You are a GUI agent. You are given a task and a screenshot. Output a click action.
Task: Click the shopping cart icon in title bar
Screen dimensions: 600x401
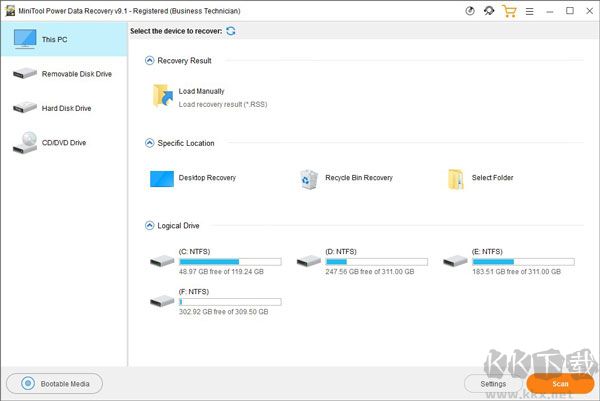coord(510,11)
